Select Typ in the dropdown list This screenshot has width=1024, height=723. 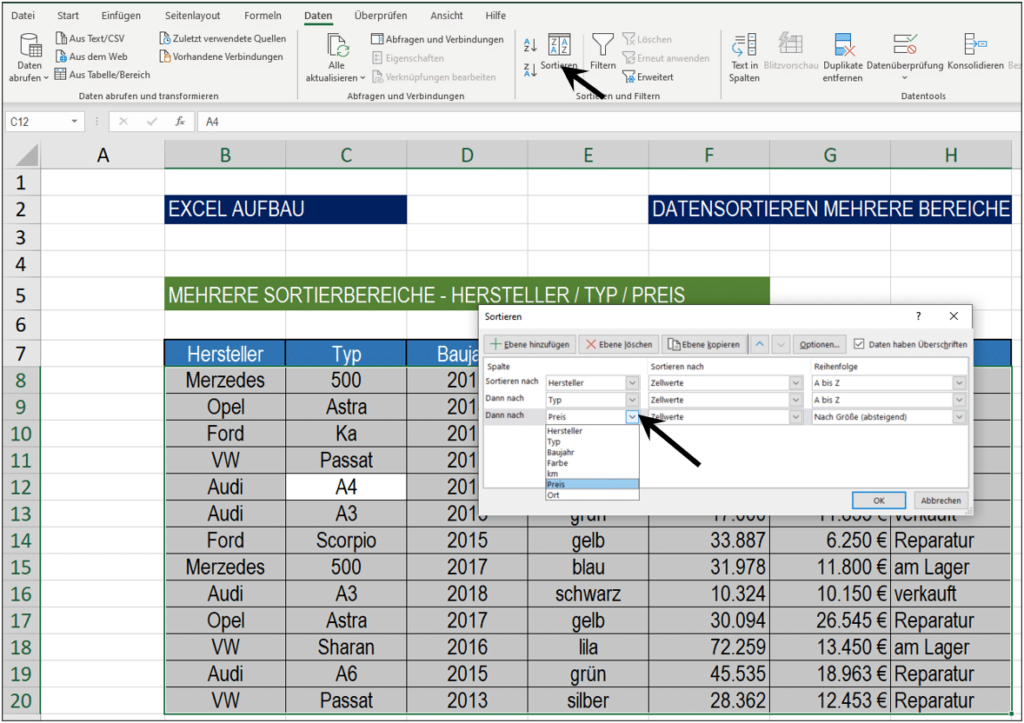pos(592,442)
